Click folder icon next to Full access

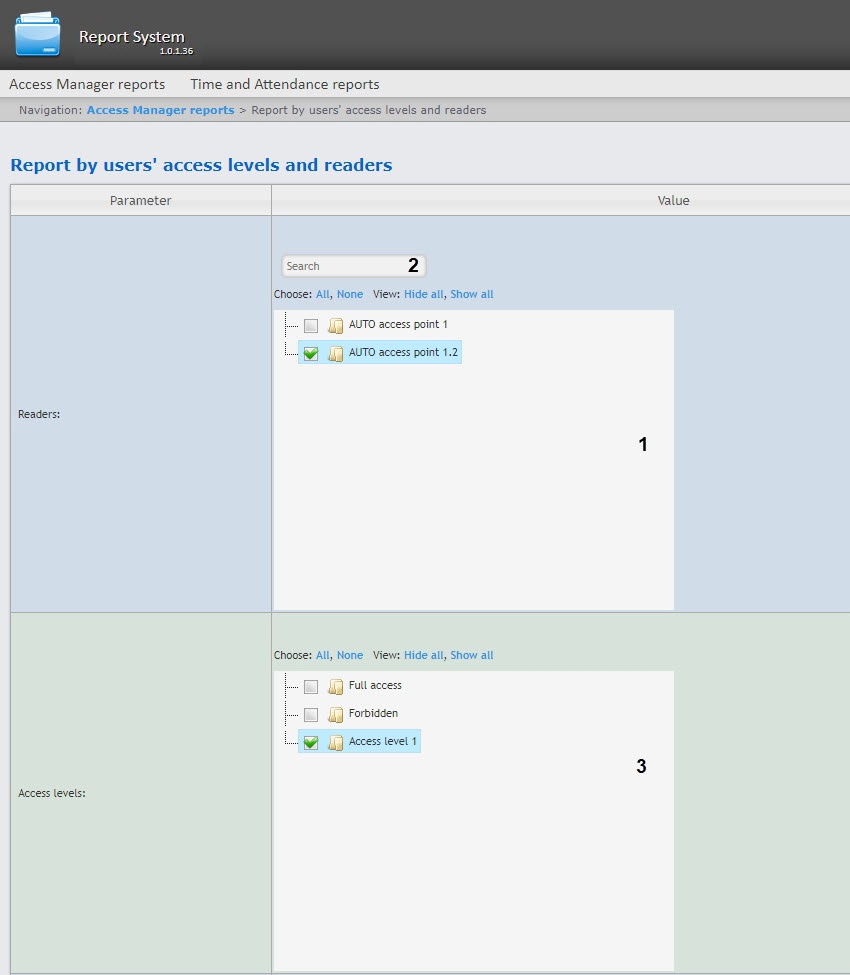click(x=336, y=687)
